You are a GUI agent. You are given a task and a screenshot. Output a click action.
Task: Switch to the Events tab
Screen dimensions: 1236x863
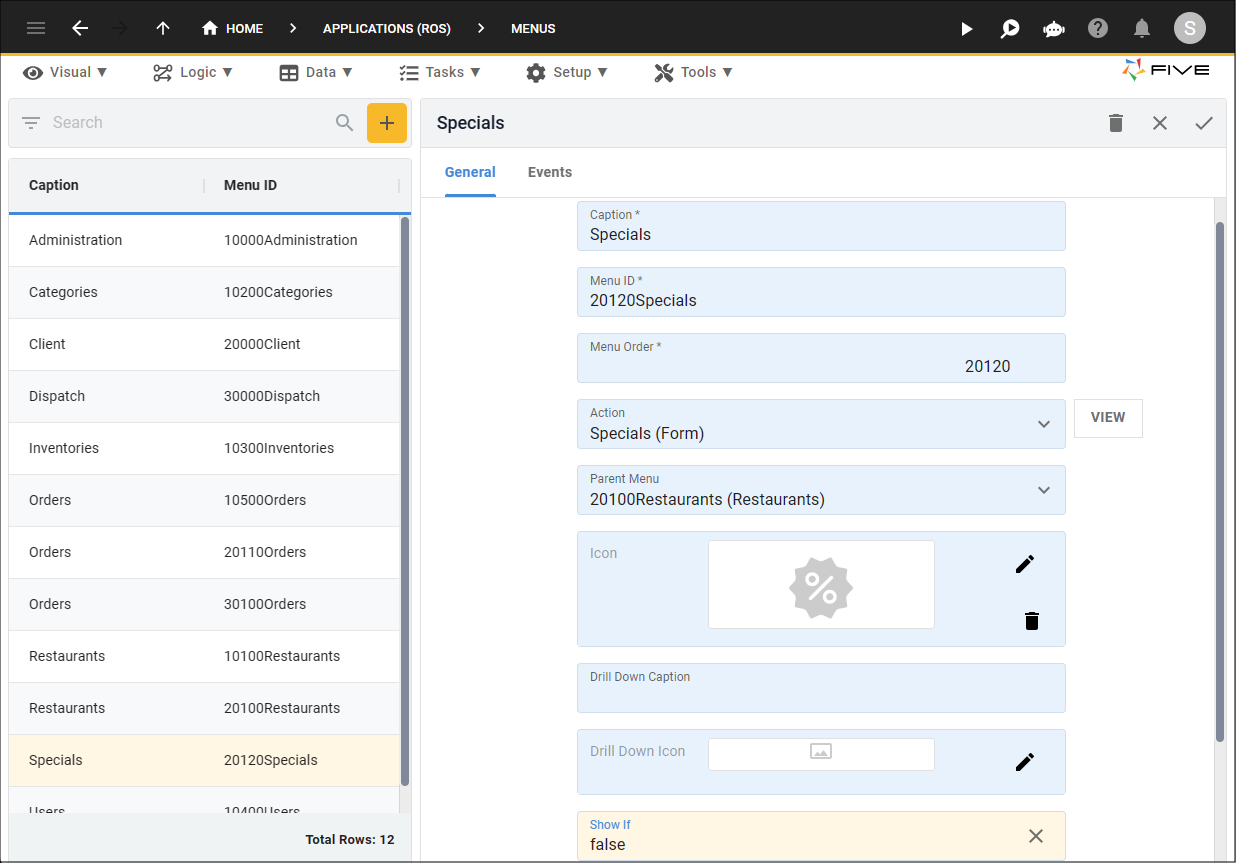point(549,172)
